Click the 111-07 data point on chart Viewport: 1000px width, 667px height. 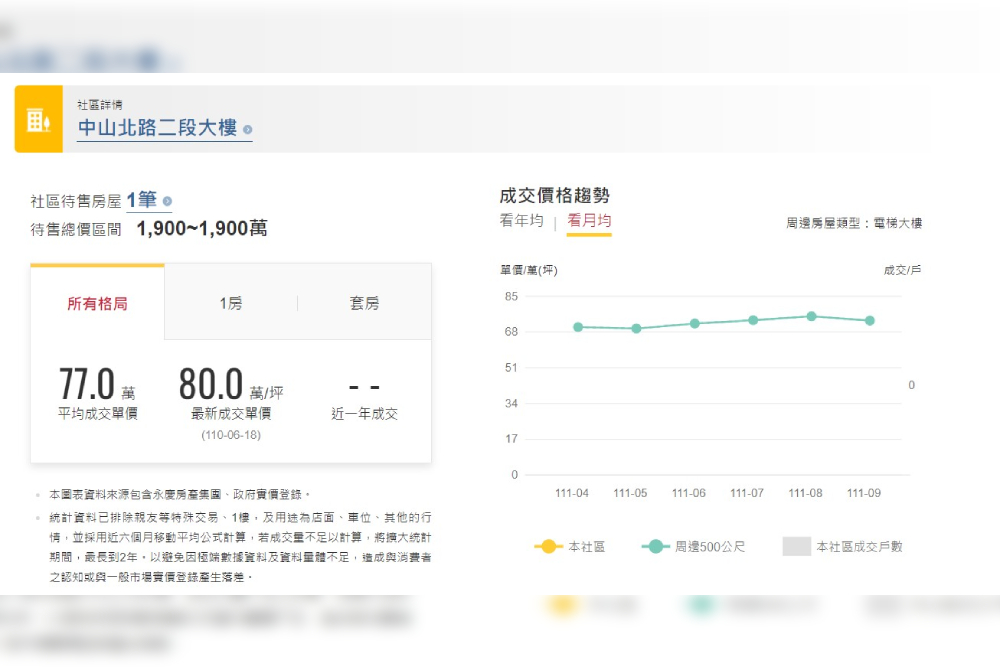[753, 320]
